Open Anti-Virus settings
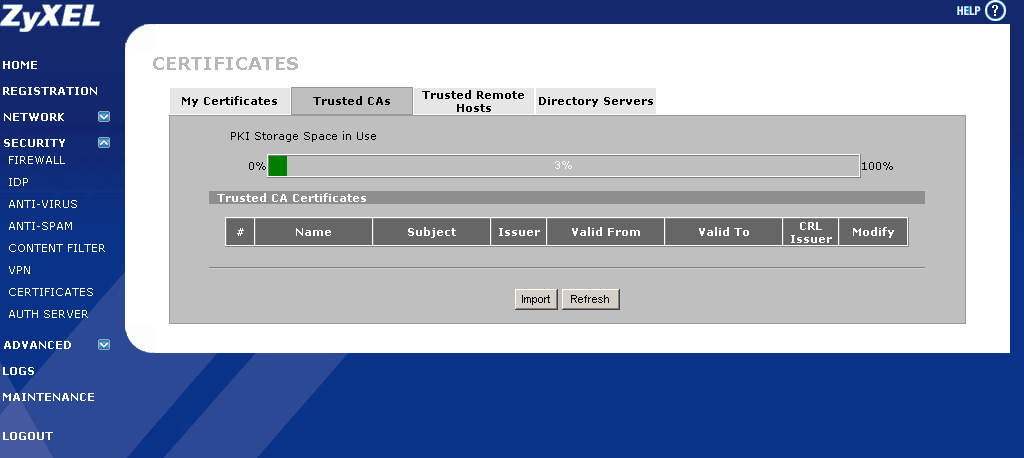The height and width of the screenshot is (458, 1024). (43, 204)
